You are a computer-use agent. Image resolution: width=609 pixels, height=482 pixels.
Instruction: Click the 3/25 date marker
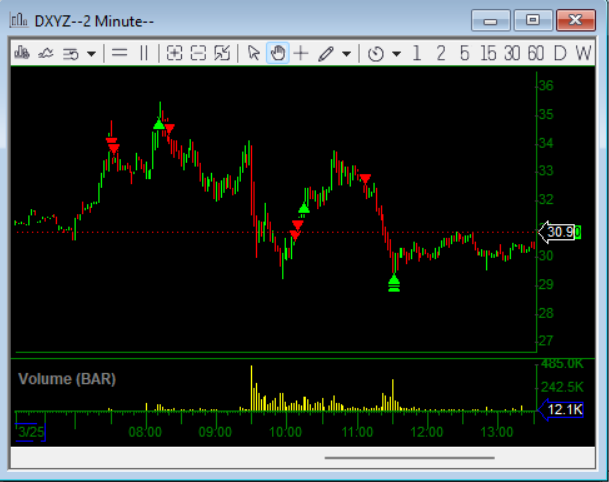31,432
